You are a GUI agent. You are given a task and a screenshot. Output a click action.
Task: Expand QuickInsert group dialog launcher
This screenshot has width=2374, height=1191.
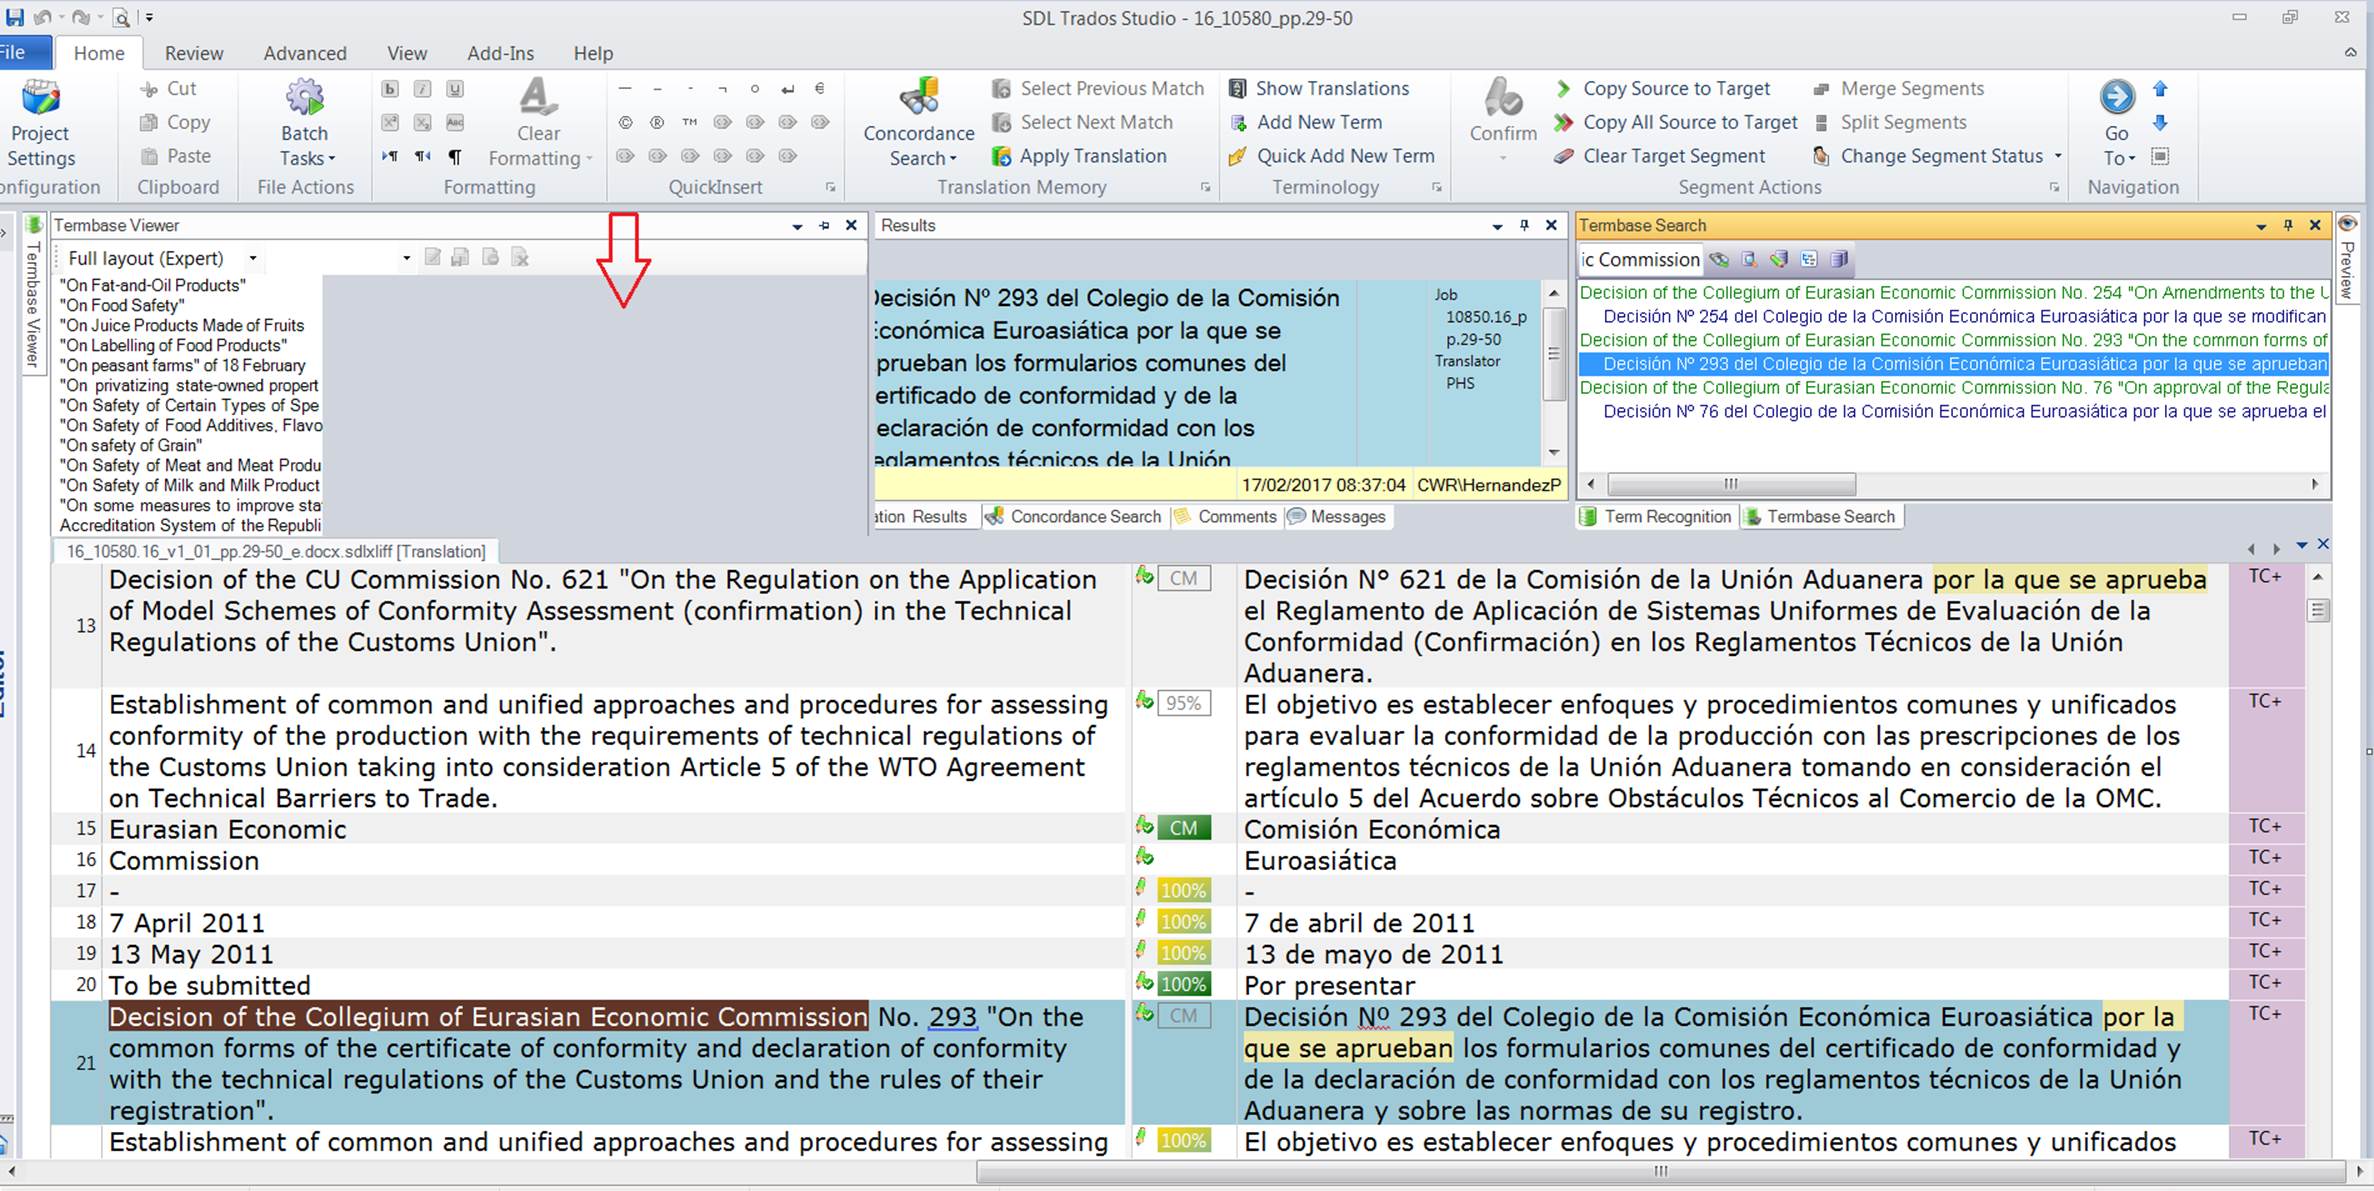[x=830, y=187]
